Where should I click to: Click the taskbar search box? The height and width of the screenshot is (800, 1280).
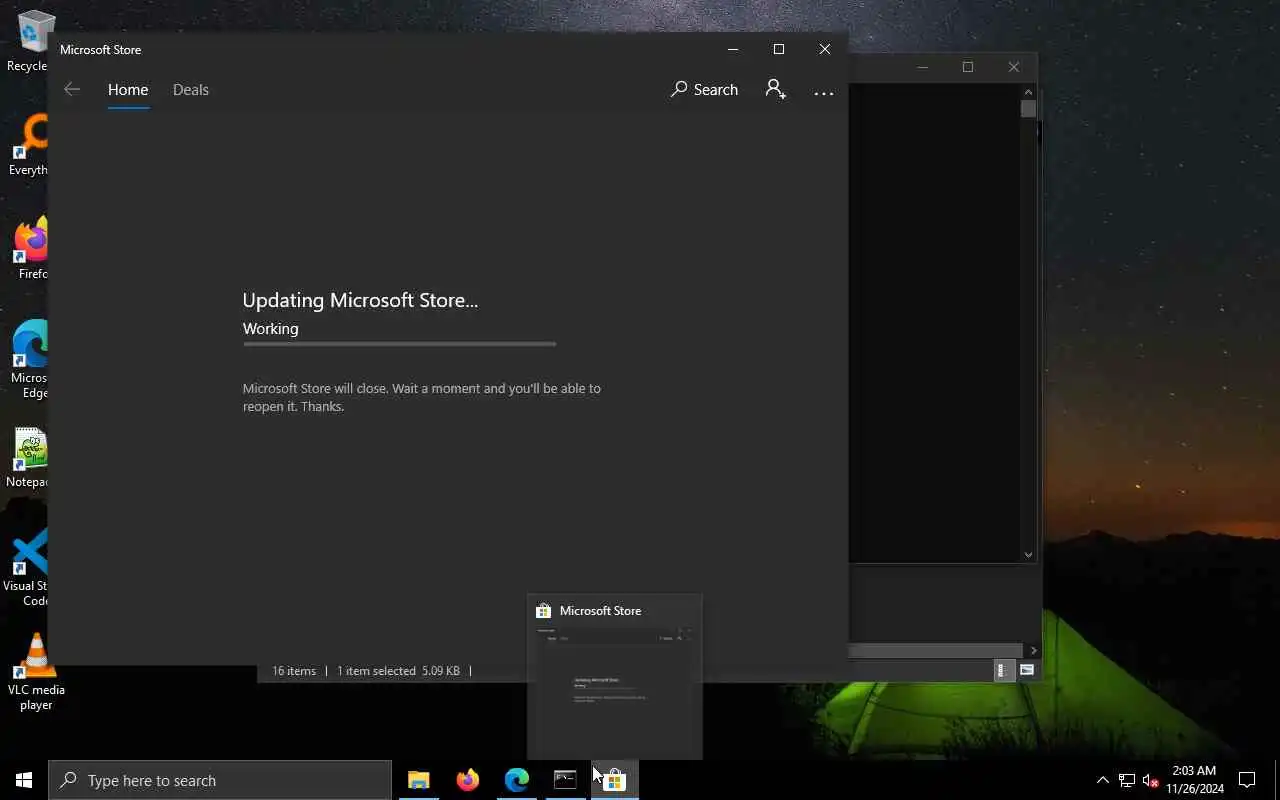[220, 780]
